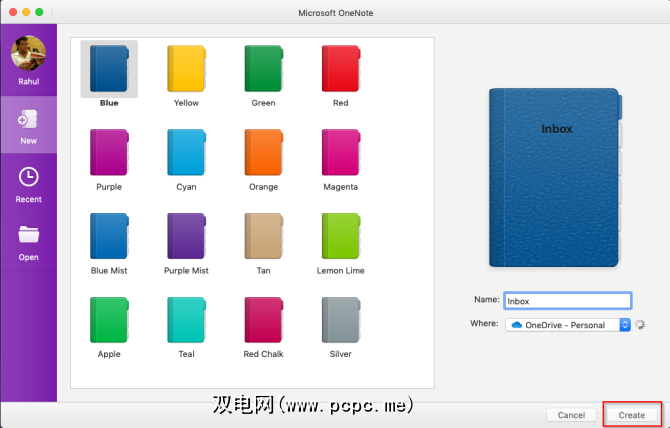Go to the Open notebook tab
This screenshot has width=670, height=428.
click(29, 242)
